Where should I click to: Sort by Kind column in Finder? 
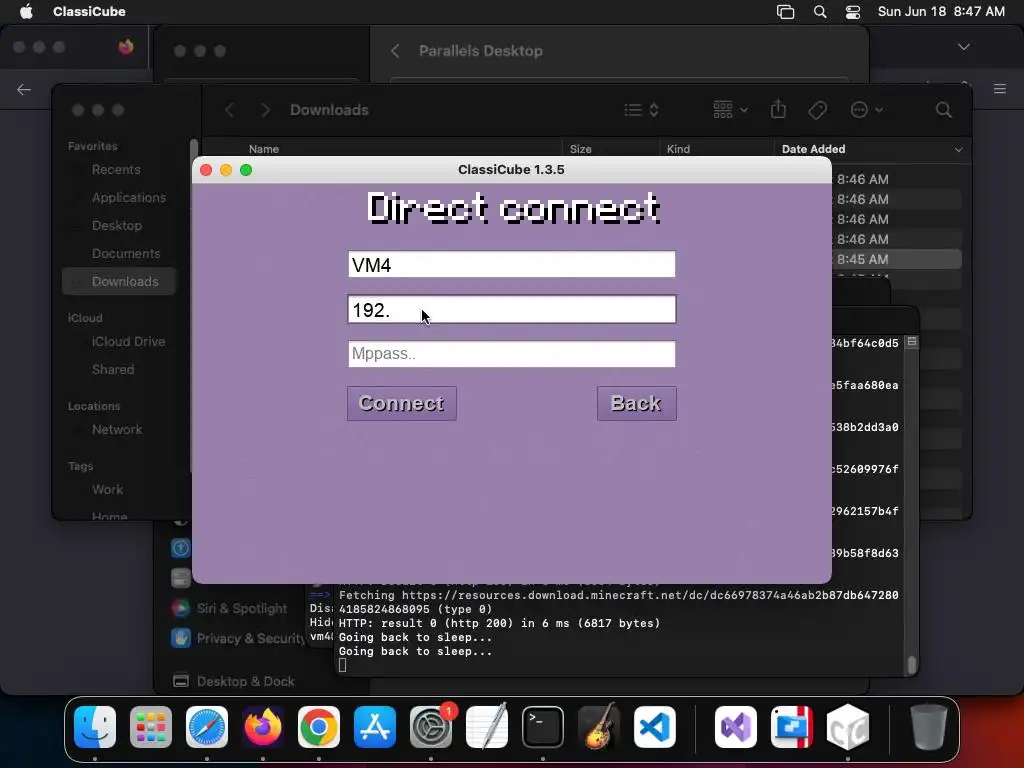coord(678,150)
